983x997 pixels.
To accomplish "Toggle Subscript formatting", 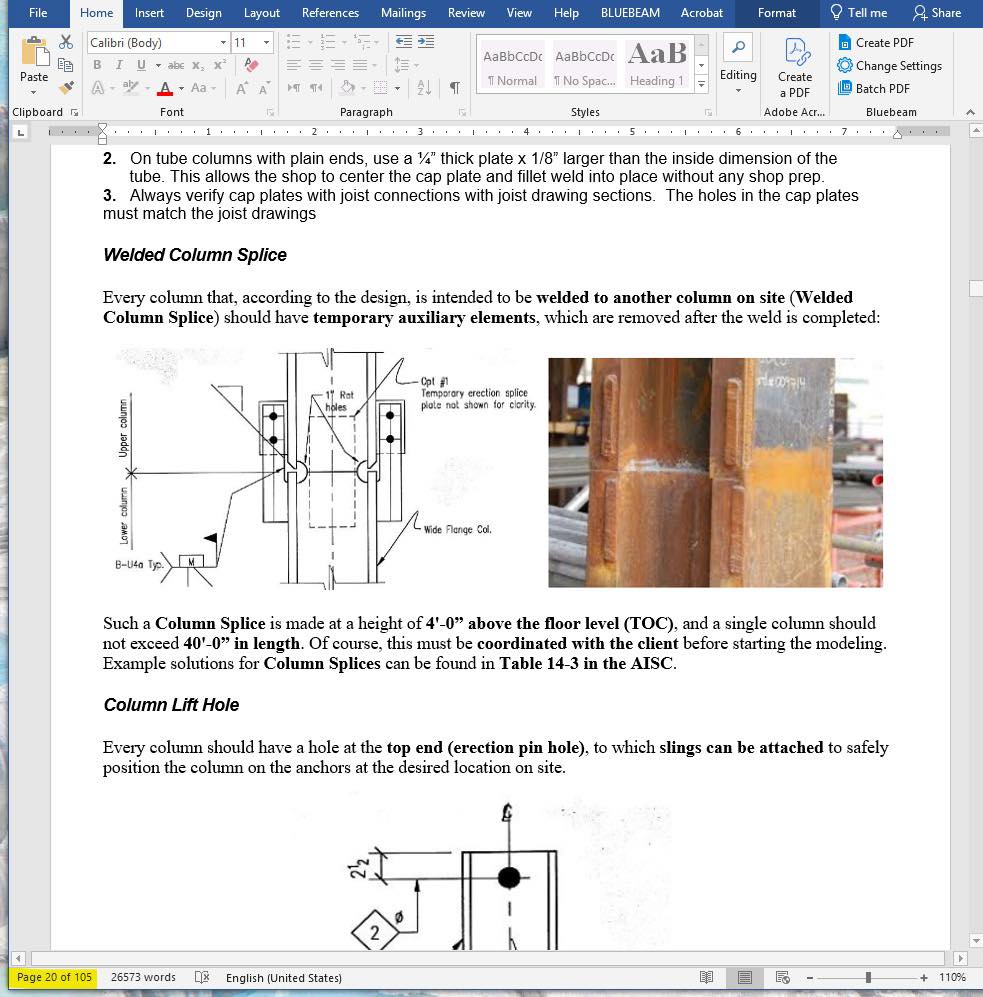I will pyautogui.click(x=198, y=65).
